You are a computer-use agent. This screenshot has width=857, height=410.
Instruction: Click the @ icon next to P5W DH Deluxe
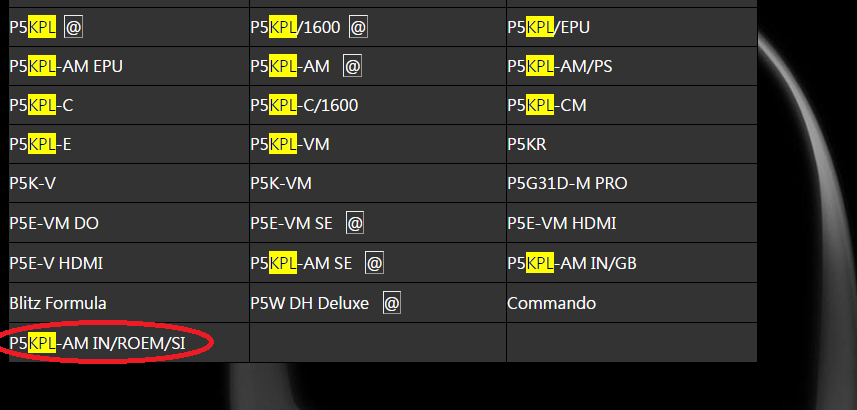pos(392,302)
